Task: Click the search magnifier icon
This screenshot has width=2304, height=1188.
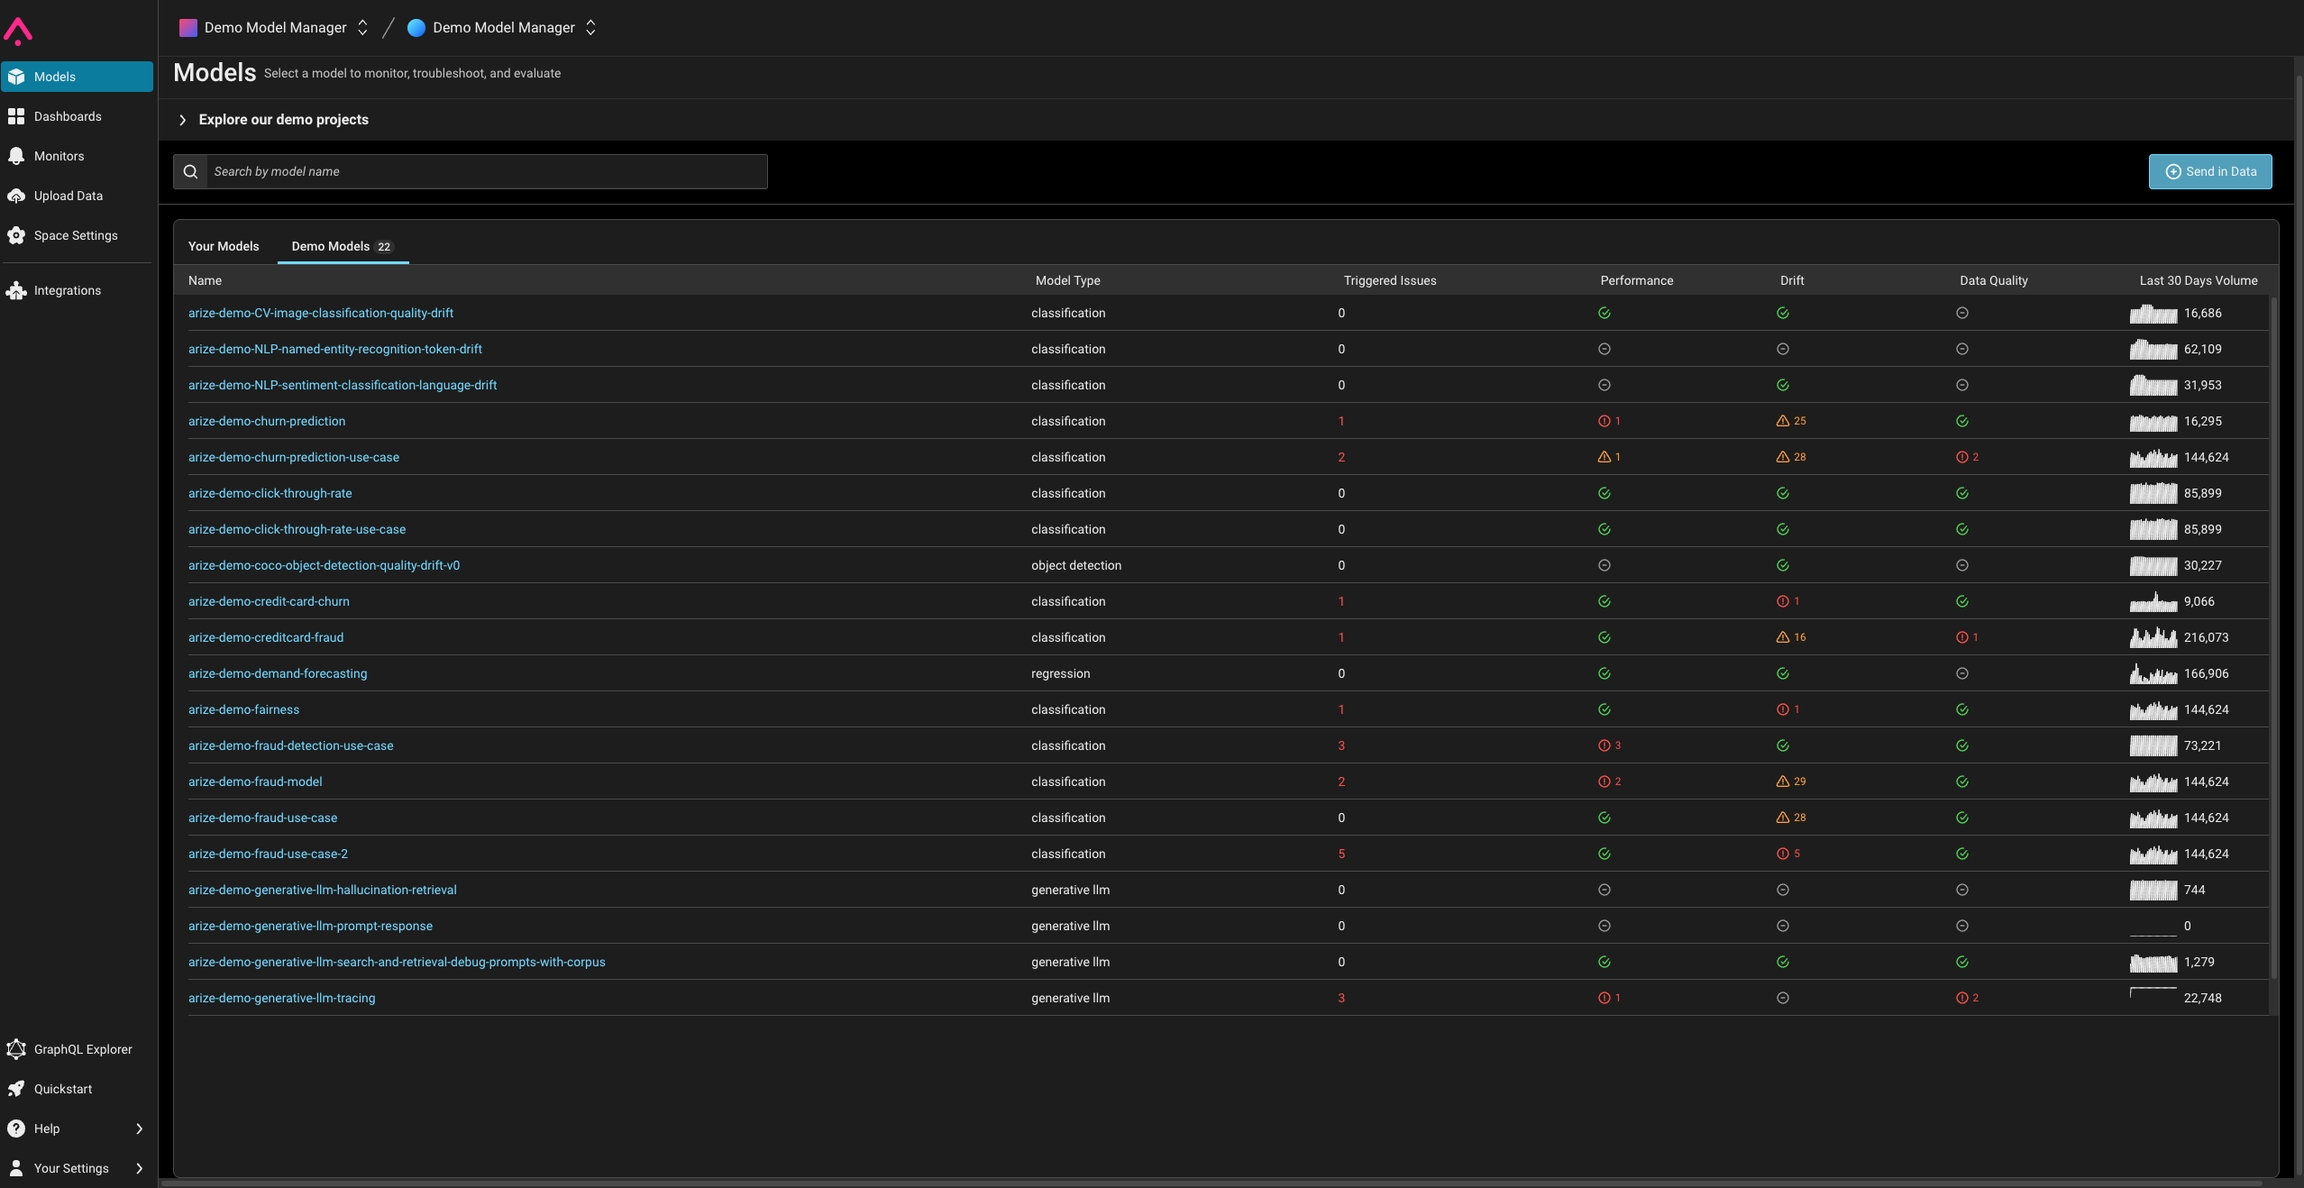Action: pos(190,172)
